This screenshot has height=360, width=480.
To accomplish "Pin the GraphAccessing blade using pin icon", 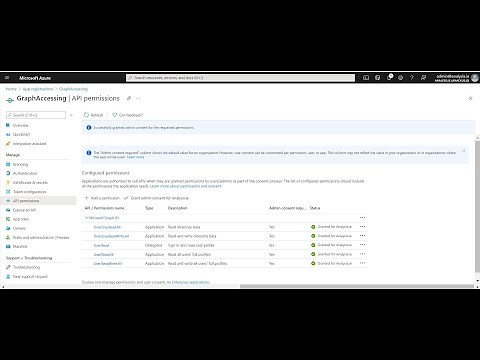I will (129, 98).
